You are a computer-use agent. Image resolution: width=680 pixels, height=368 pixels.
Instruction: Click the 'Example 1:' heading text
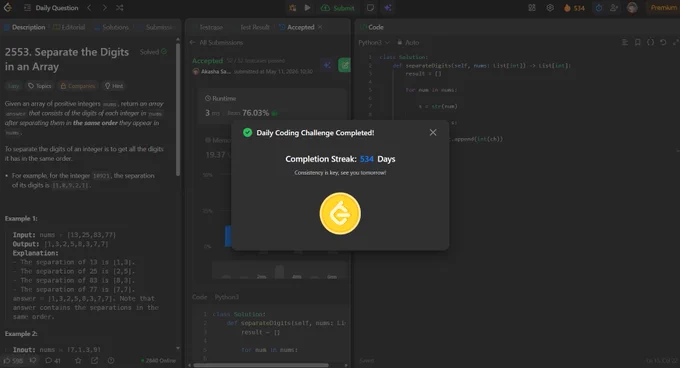pyautogui.click(x=21, y=218)
